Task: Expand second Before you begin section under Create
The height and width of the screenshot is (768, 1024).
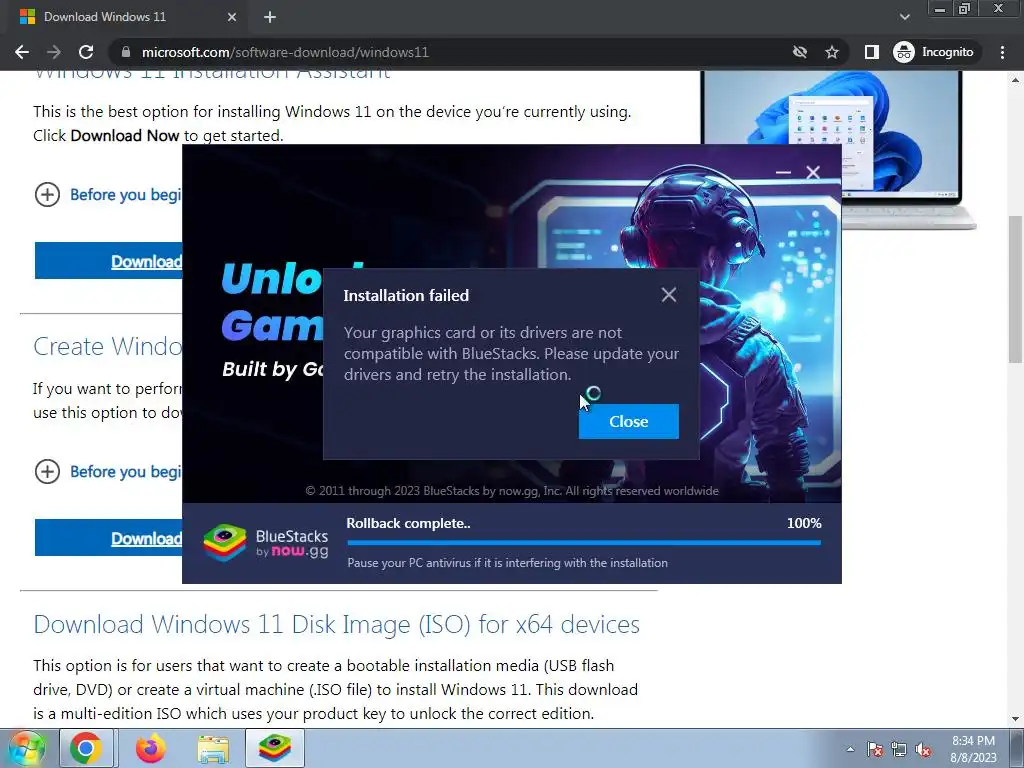Action: pyautogui.click(x=108, y=472)
